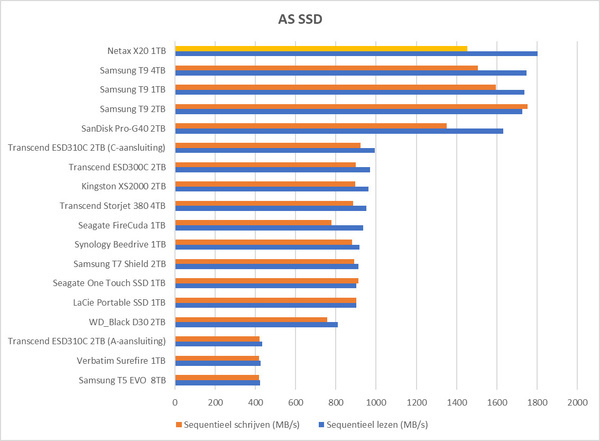This screenshot has height=441, width=600.
Task: Select the Transcend ESD300C 2TB label
Action: [117, 167]
